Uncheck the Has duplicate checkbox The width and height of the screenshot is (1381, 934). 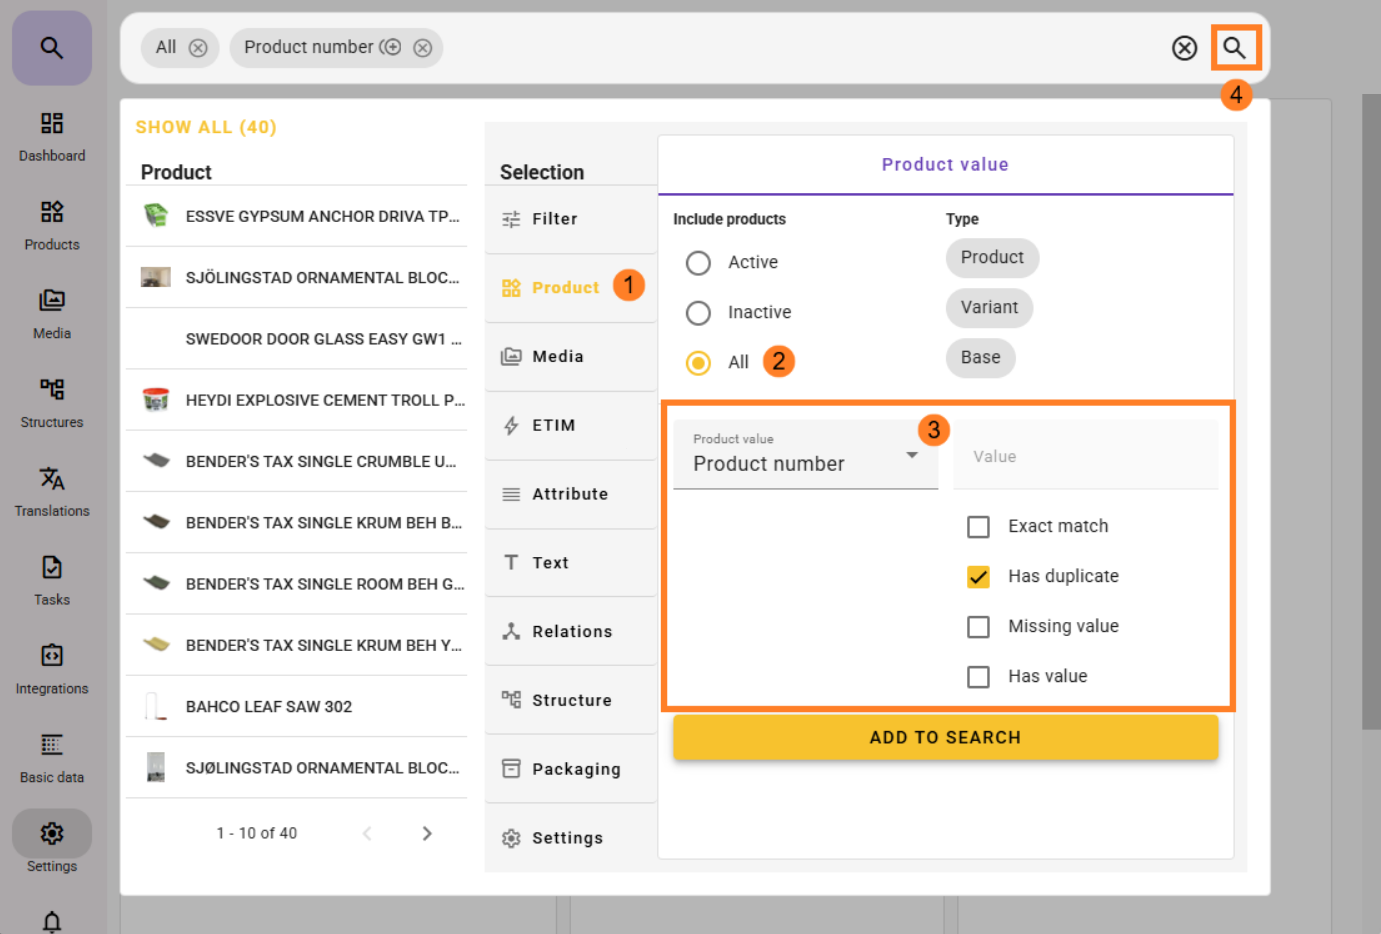pyautogui.click(x=978, y=577)
